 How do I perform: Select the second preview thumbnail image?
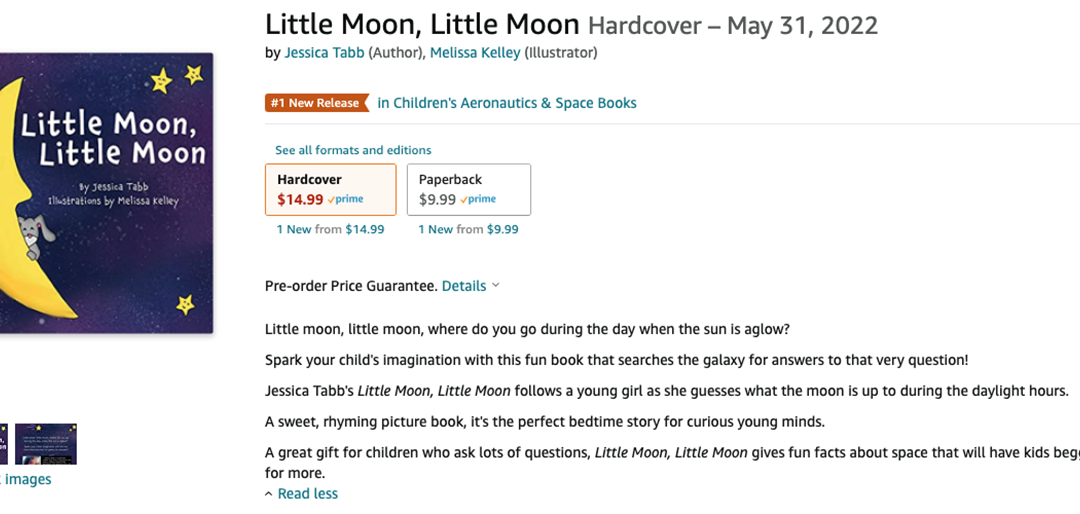point(46,444)
